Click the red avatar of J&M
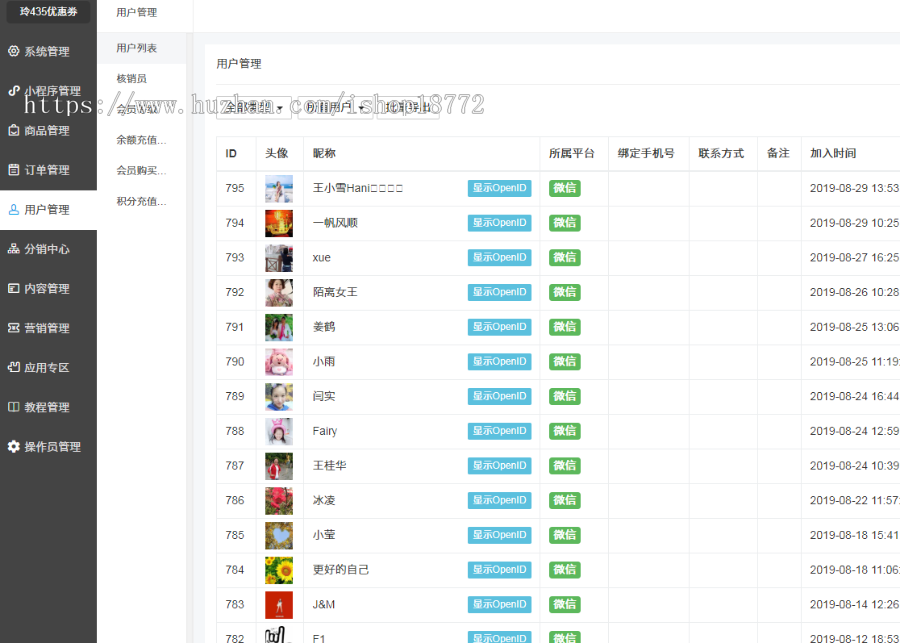Viewport: 900px width, 643px height. pyautogui.click(x=279, y=605)
